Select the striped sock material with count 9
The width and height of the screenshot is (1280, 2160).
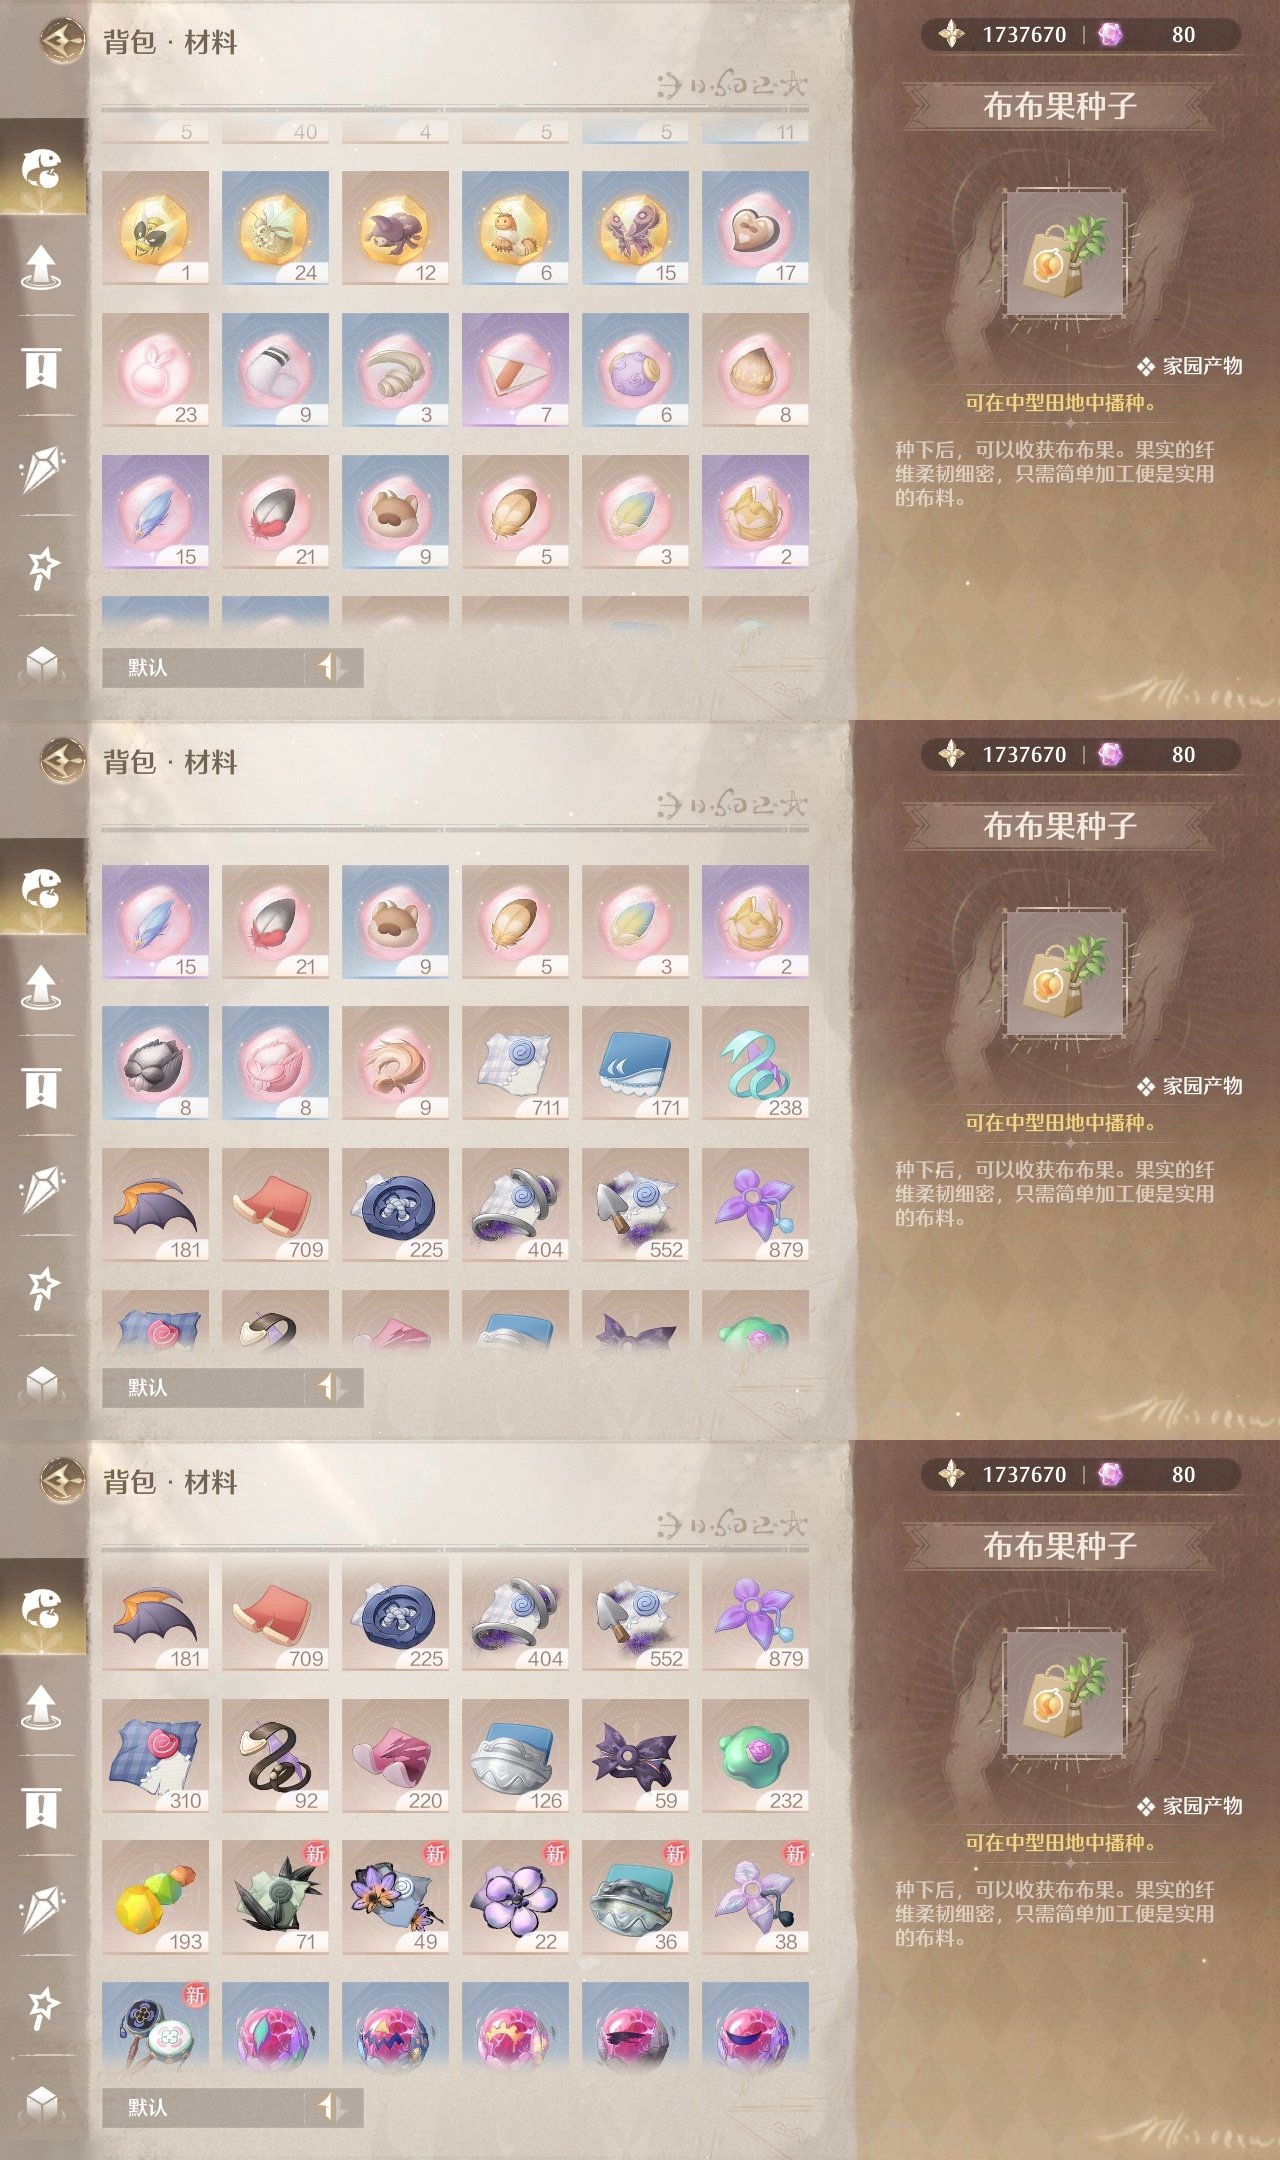pyautogui.click(x=275, y=370)
